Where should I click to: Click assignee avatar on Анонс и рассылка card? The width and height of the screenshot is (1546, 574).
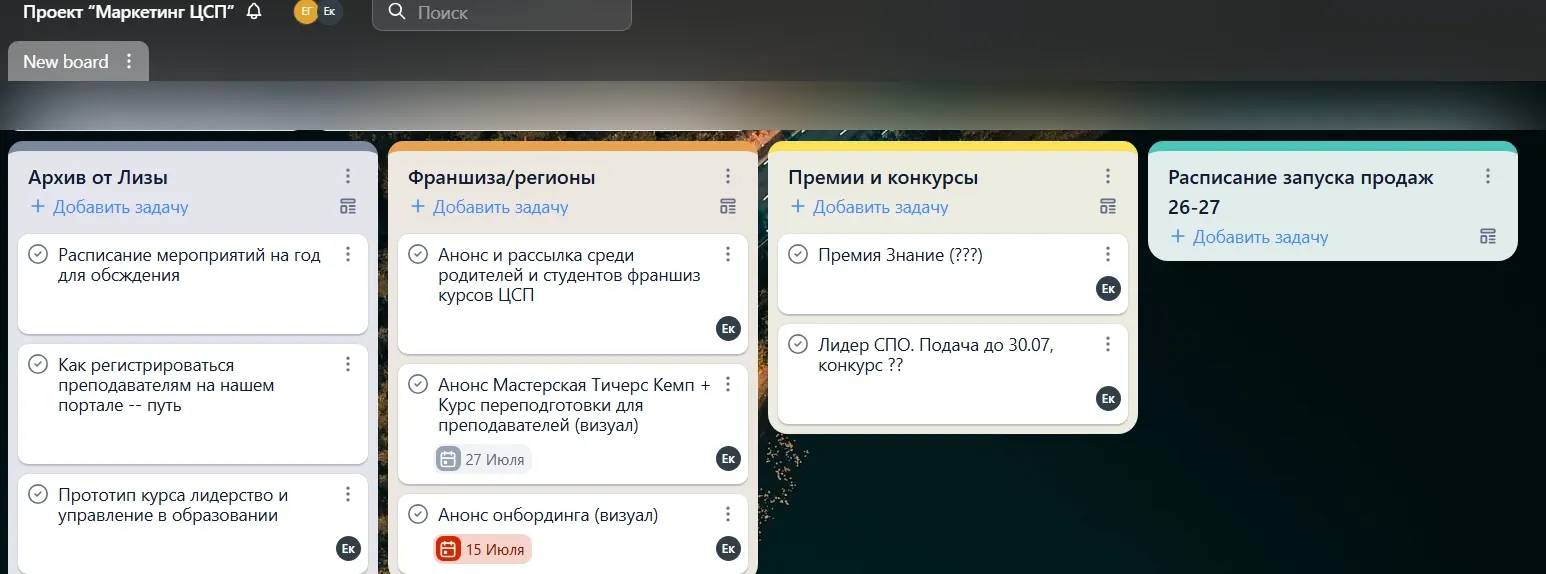(728, 328)
